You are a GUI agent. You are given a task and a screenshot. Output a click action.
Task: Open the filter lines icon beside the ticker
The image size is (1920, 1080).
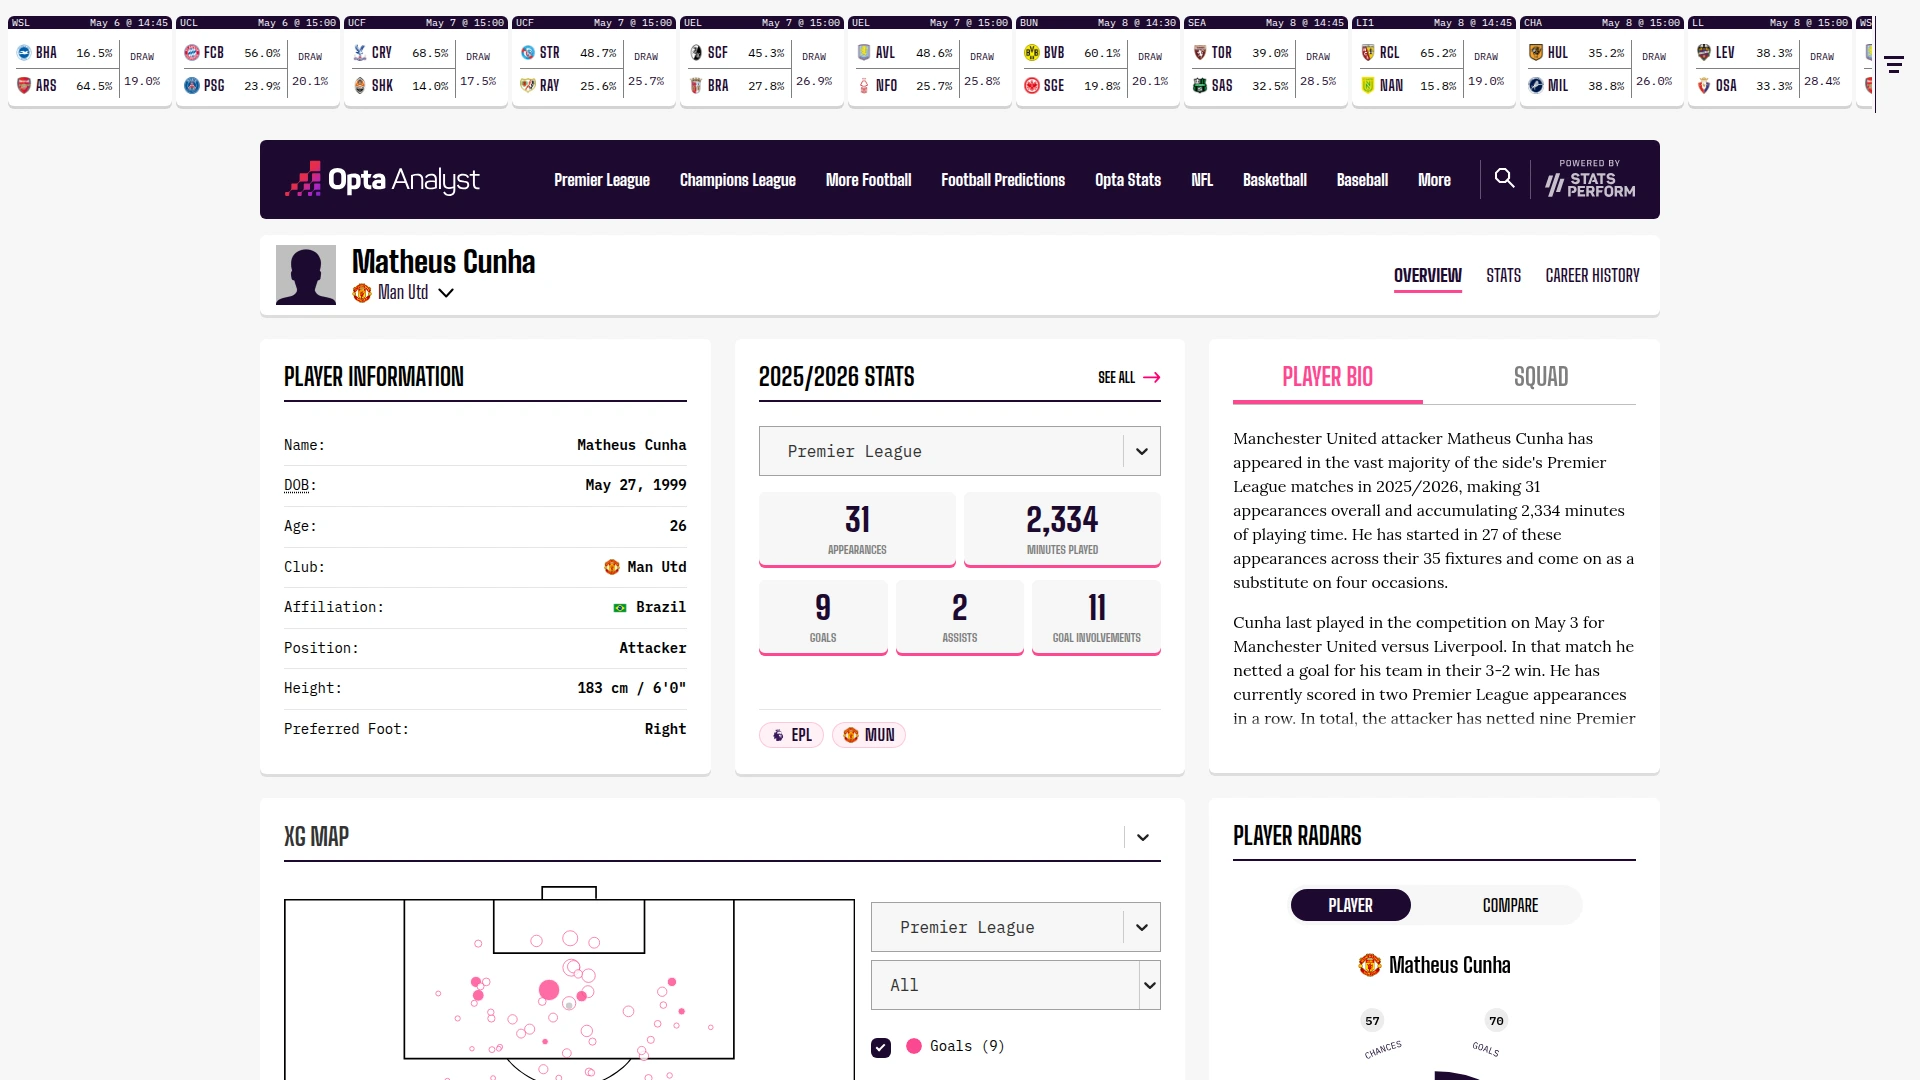coord(1894,65)
